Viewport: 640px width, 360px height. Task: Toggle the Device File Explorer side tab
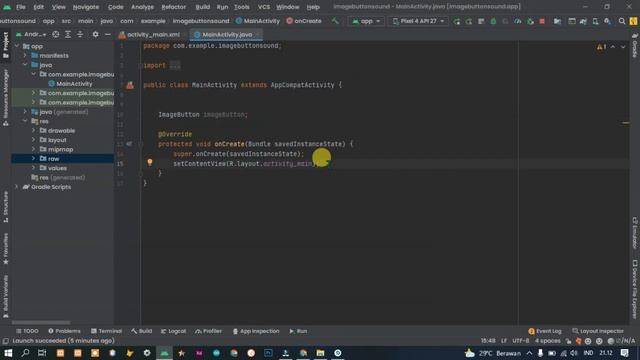pyautogui.click(x=635, y=289)
